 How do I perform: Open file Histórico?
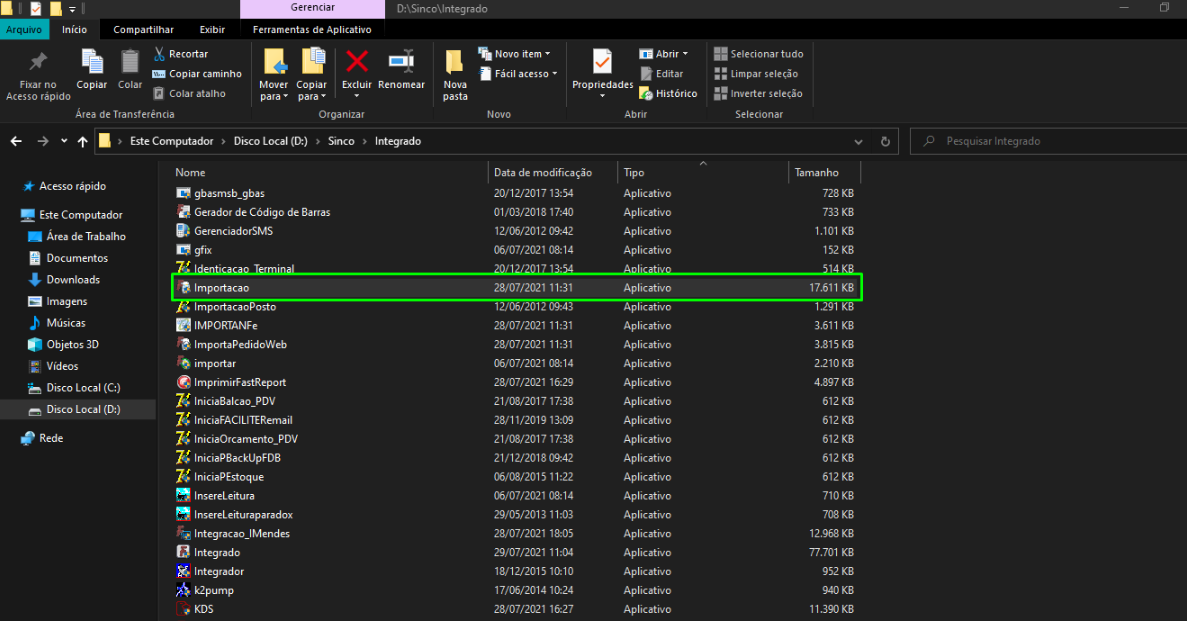pos(668,93)
